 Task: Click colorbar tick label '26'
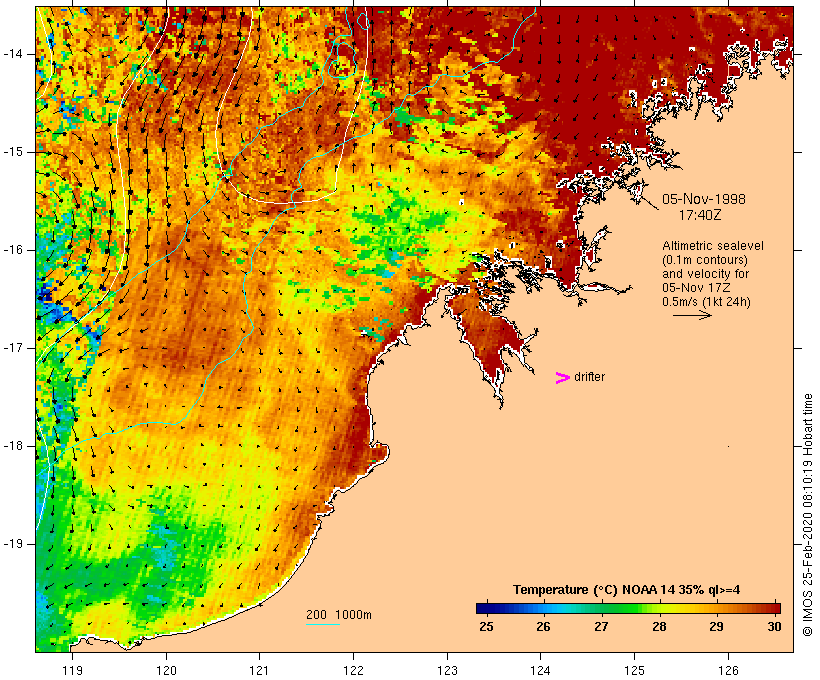pos(543,627)
